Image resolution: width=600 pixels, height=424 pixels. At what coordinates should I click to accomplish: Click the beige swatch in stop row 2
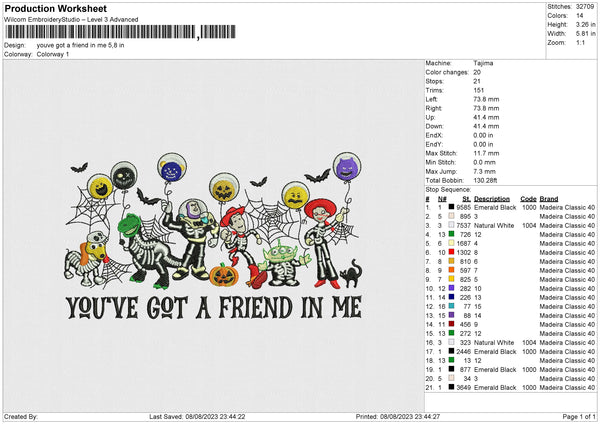tap(451, 216)
